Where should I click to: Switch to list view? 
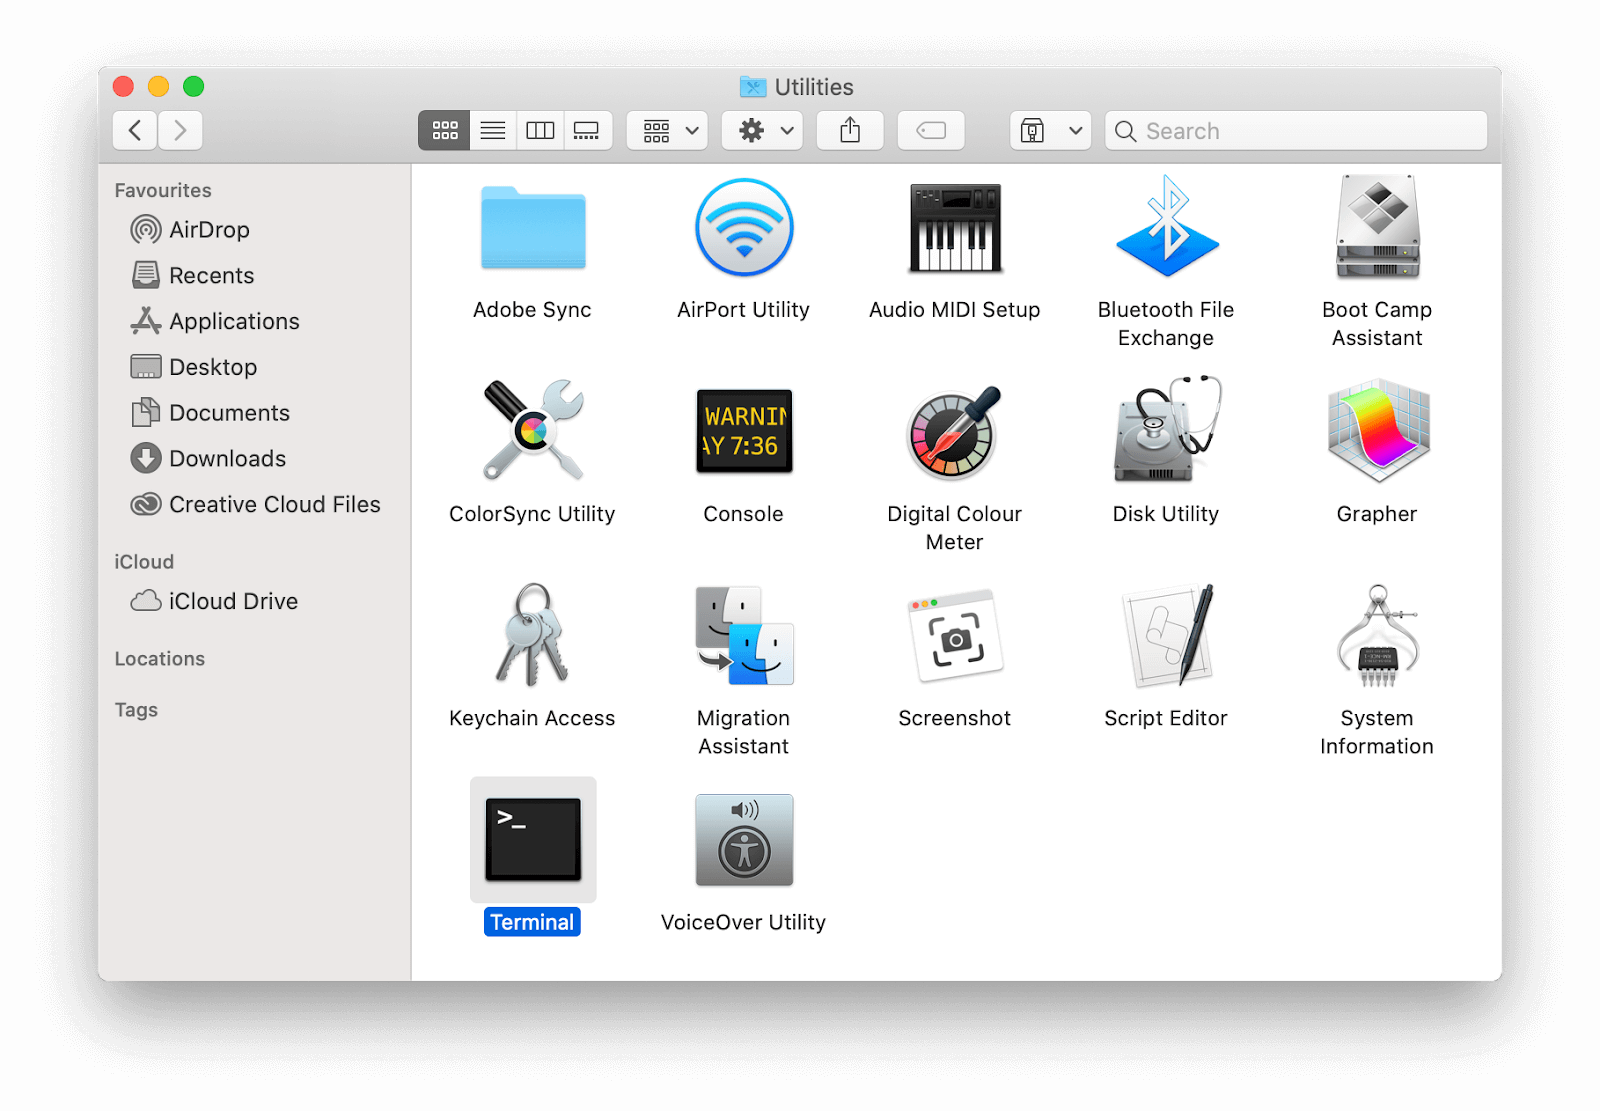pos(493,130)
